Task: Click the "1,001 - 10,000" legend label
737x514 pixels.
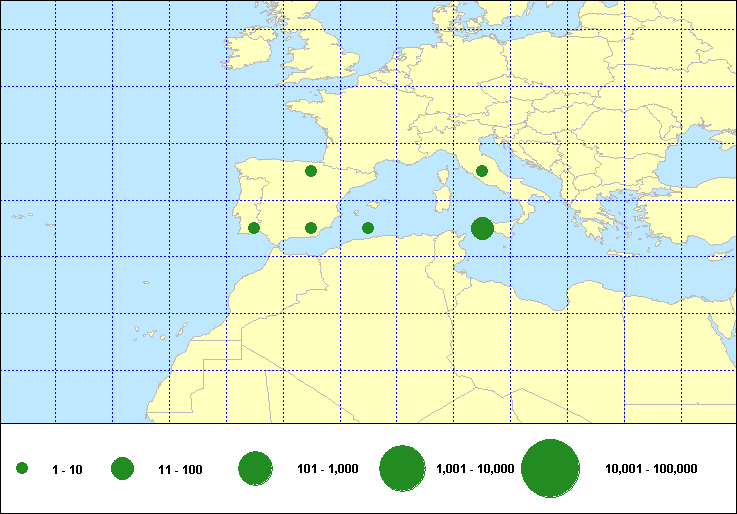Action: (475, 469)
